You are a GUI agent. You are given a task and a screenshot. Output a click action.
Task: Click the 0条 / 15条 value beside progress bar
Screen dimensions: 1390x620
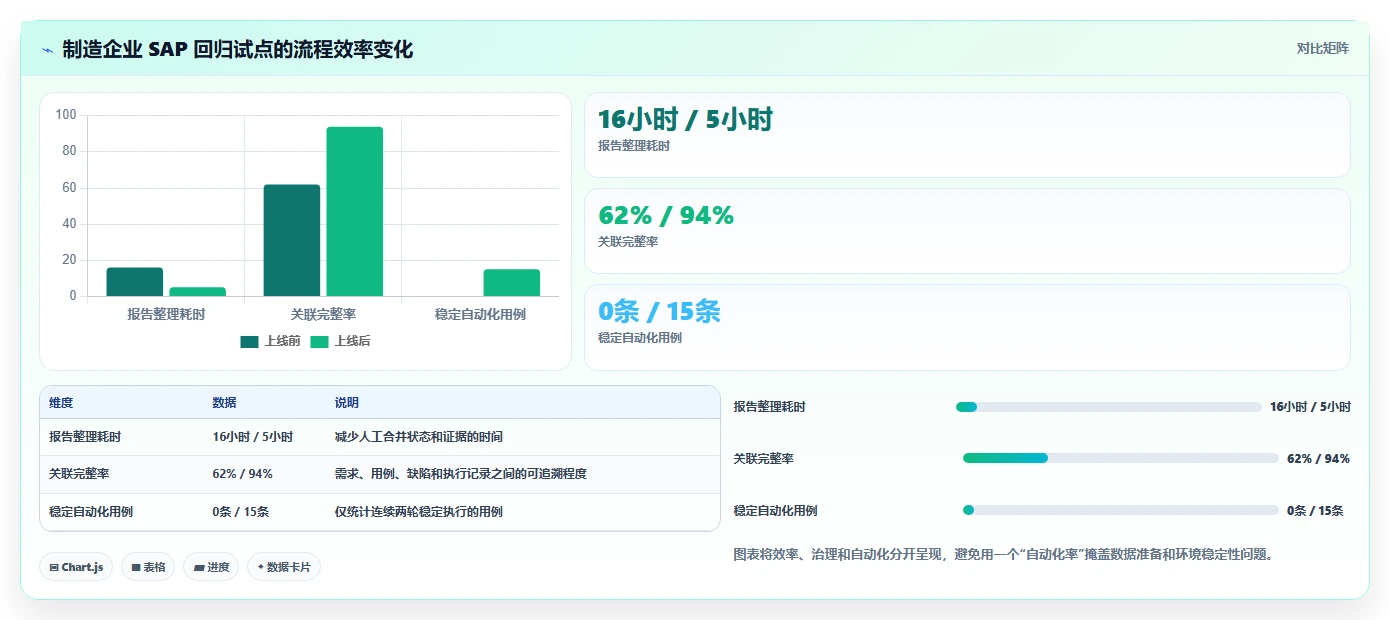pyautogui.click(x=1315, y=510)
